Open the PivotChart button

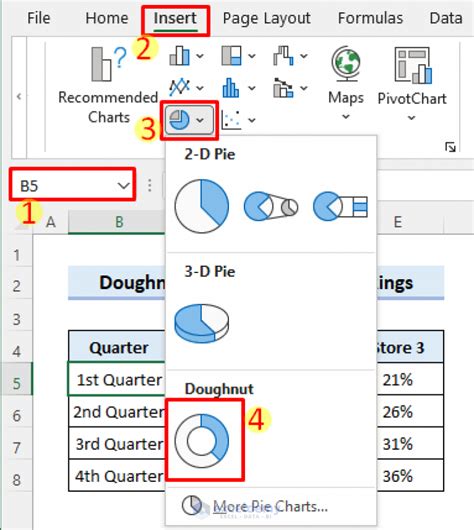412,83
